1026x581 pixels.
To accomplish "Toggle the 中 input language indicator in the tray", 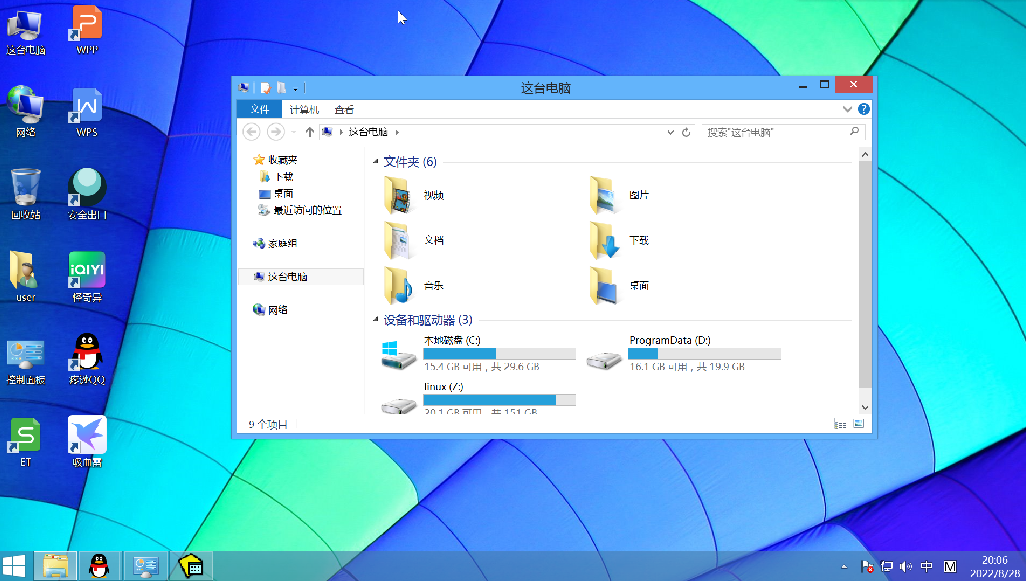I will [927, 566].
